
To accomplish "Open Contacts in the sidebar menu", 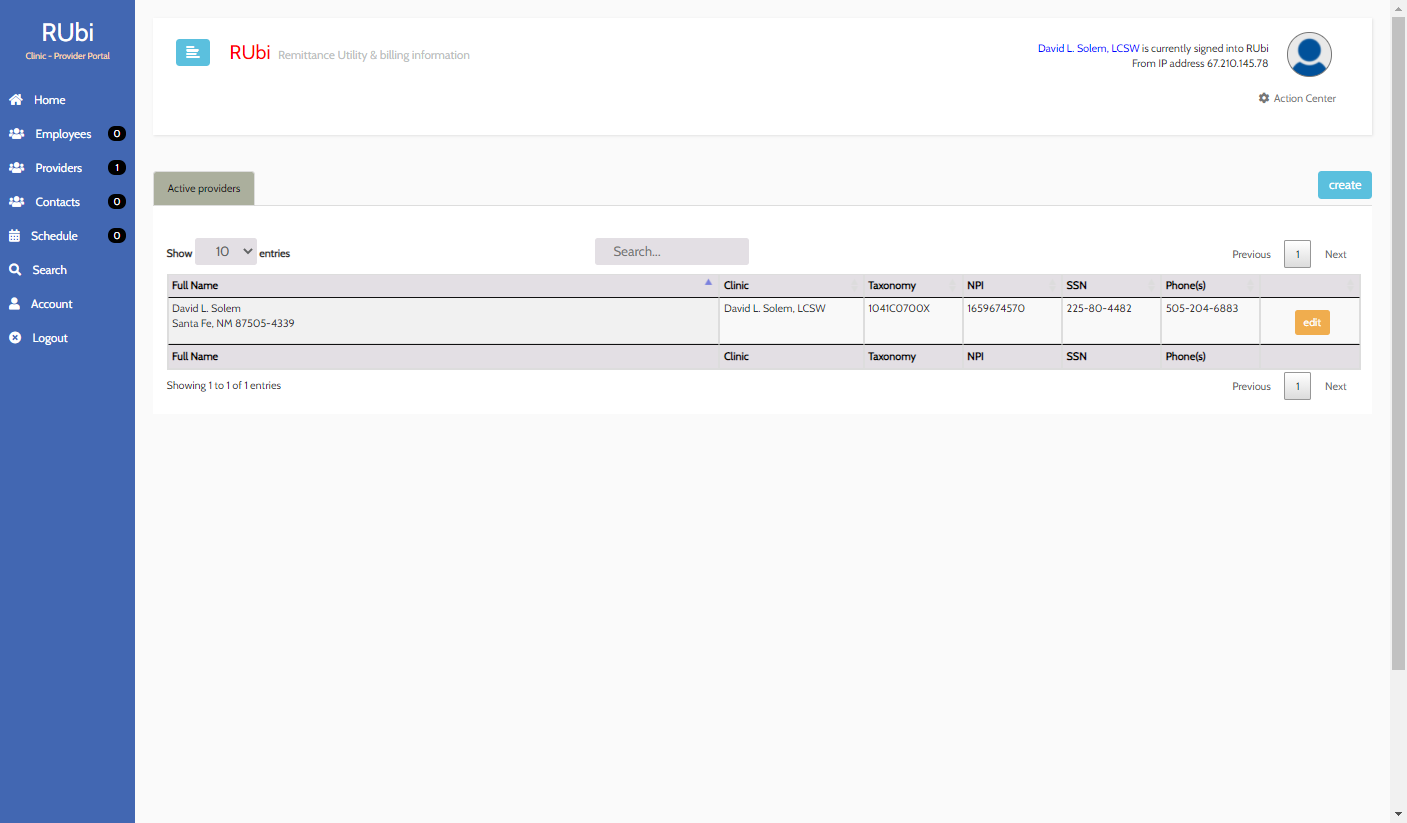I will coord(57,202).
